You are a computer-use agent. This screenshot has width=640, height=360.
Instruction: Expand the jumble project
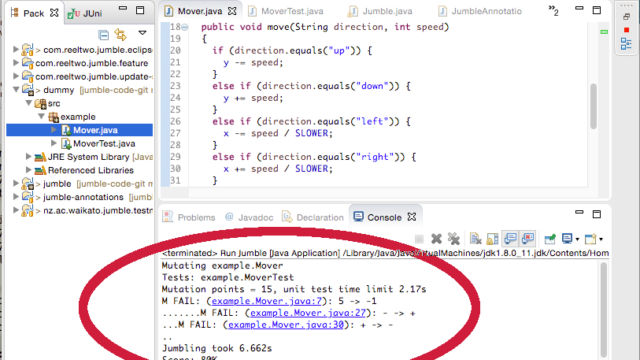[16, 183]
